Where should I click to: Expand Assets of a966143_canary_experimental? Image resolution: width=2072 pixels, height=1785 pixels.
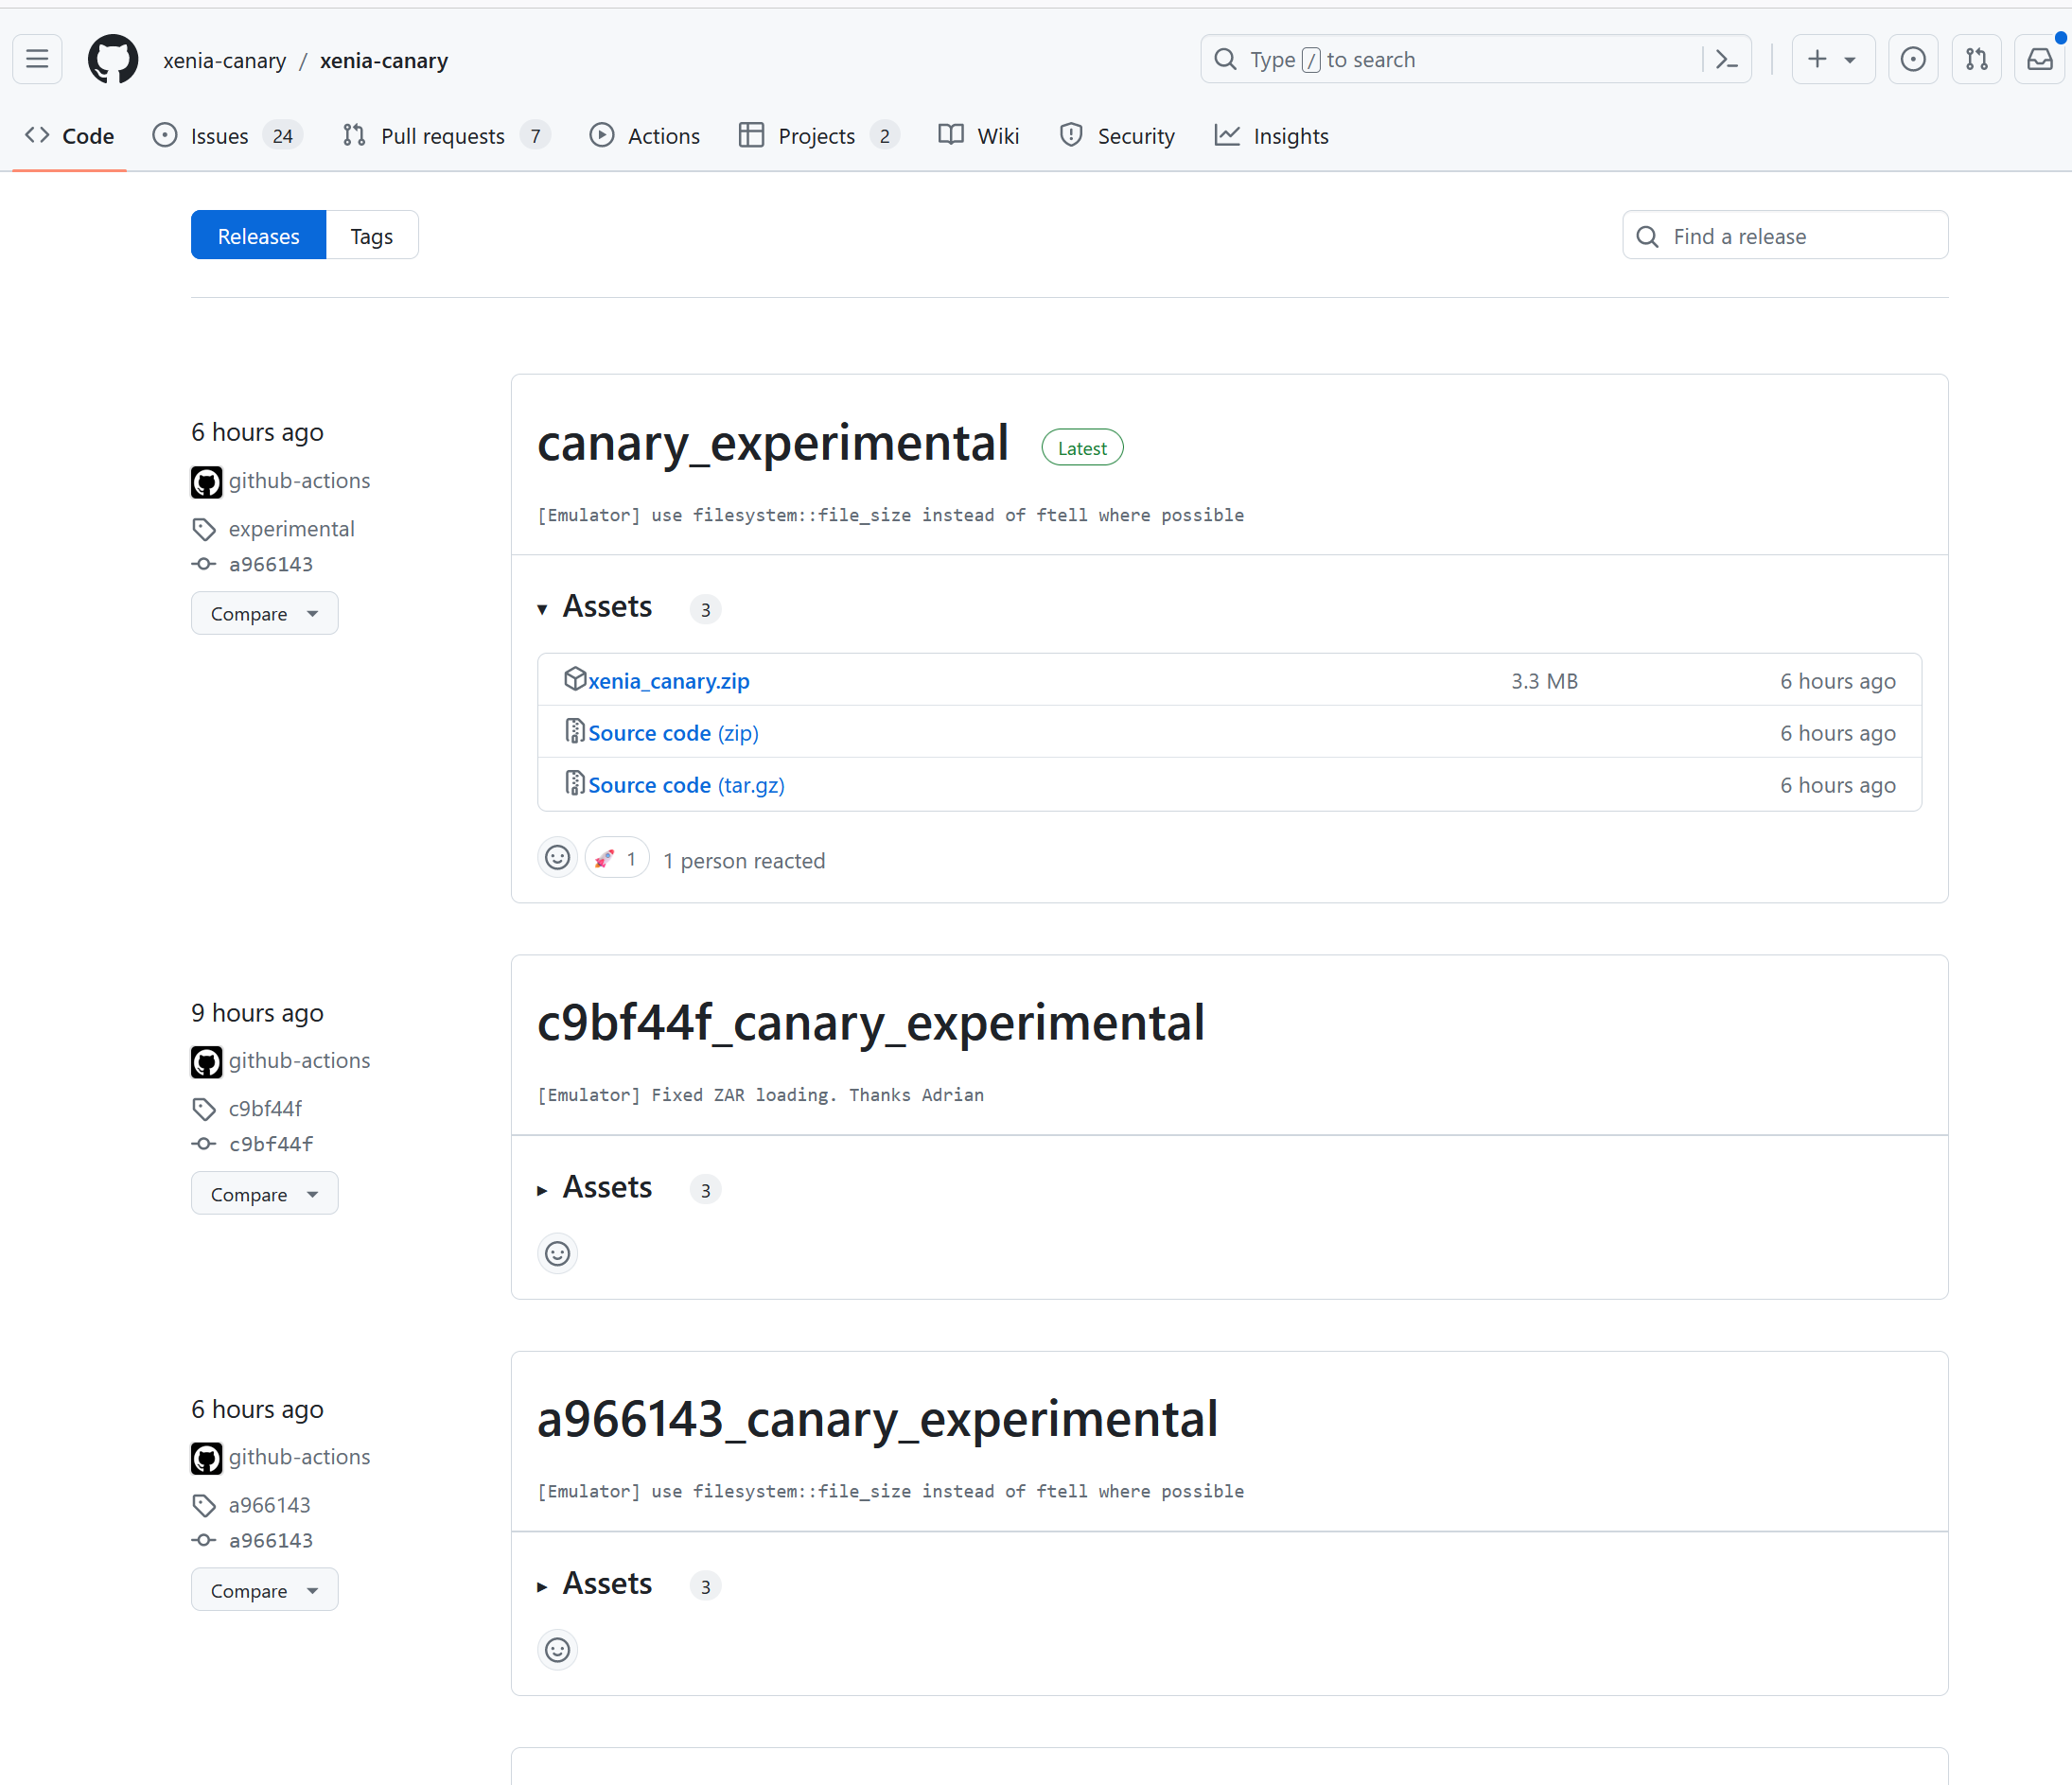pos(607,1584)
